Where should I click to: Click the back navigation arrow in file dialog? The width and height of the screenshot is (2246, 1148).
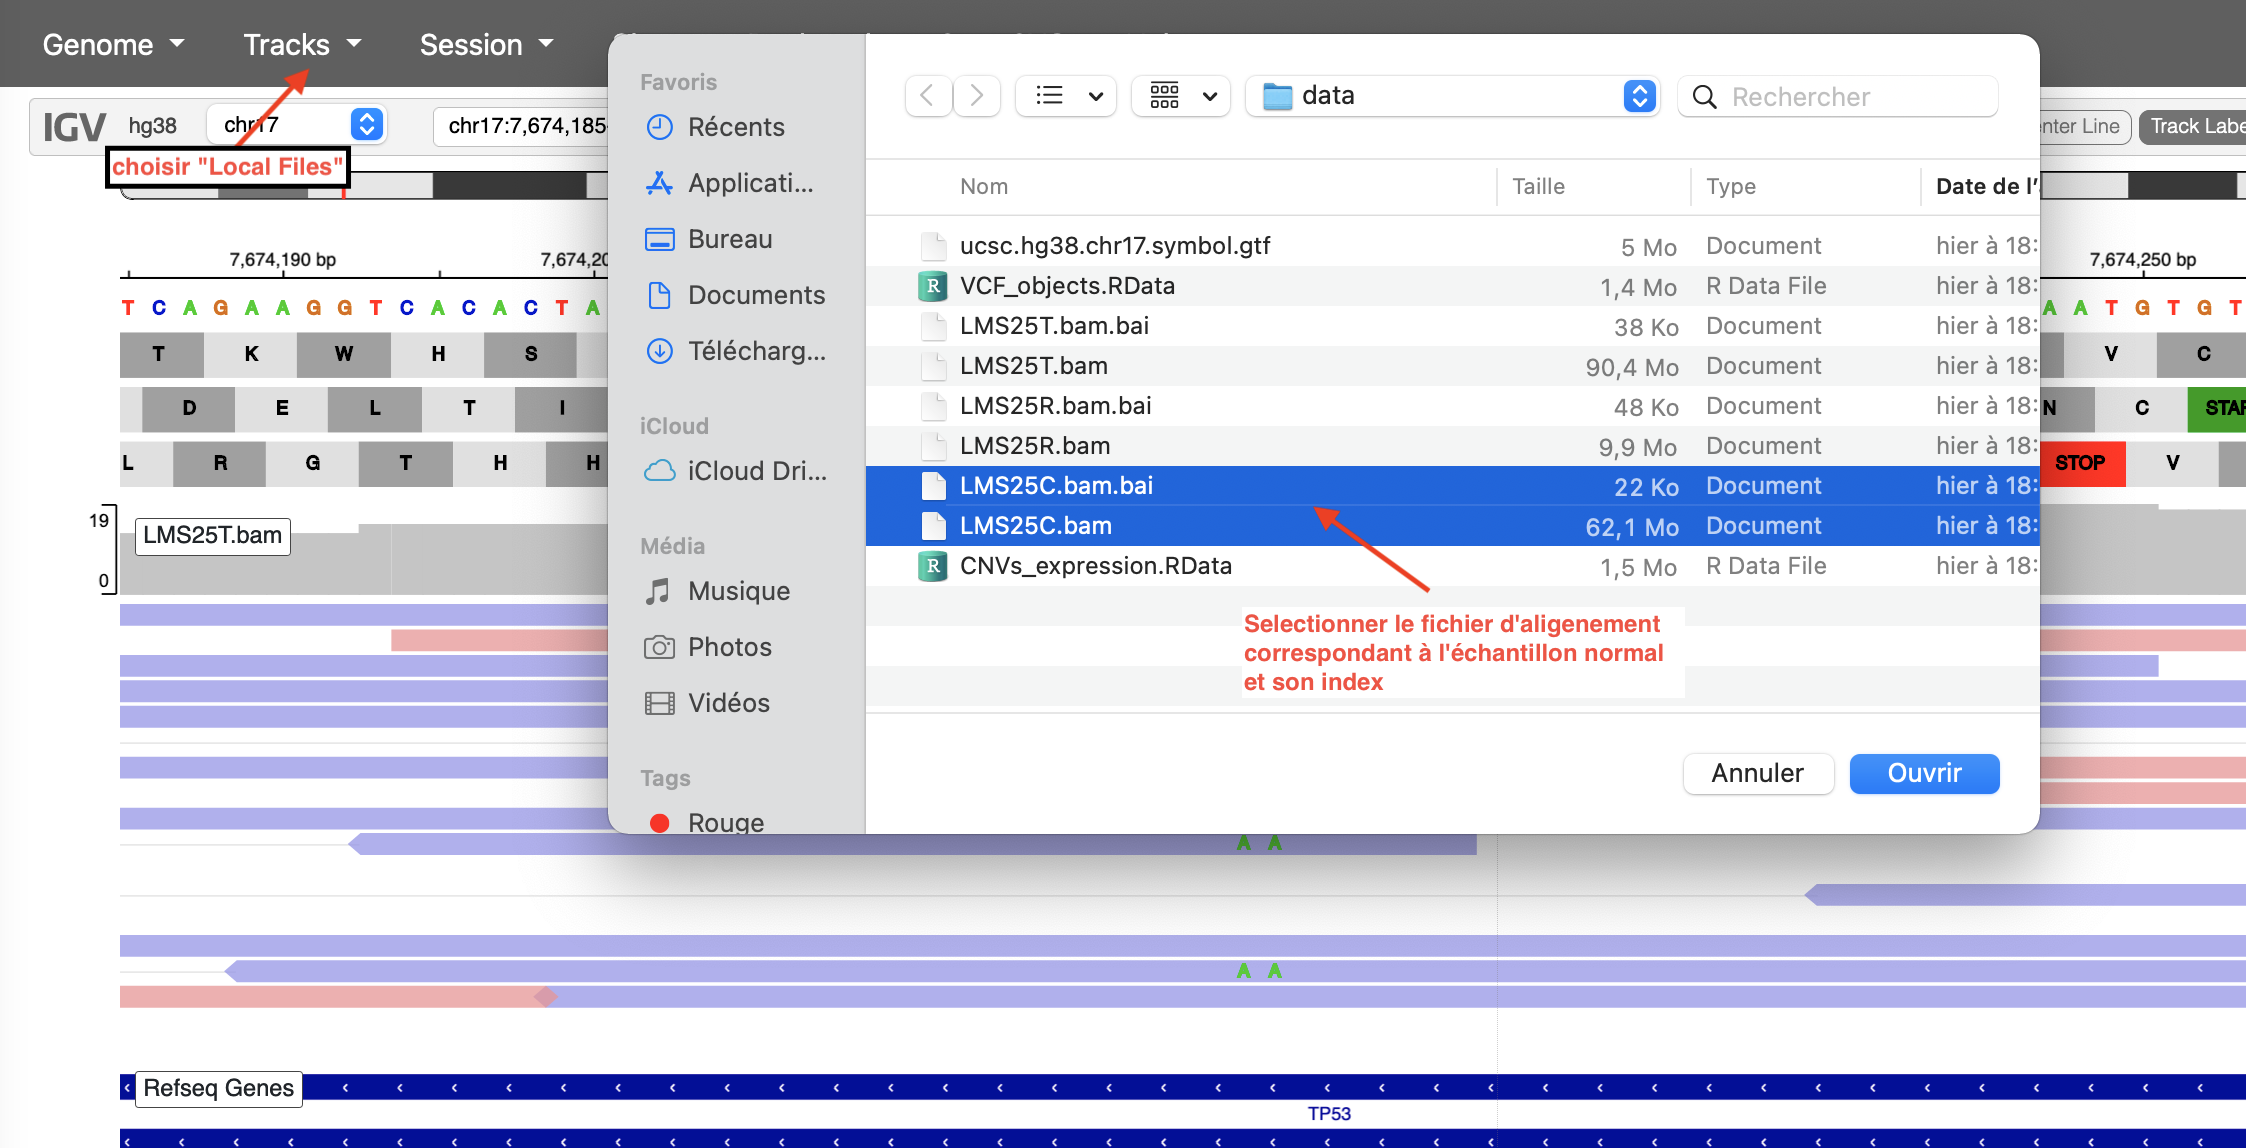[x=927, y=96]
